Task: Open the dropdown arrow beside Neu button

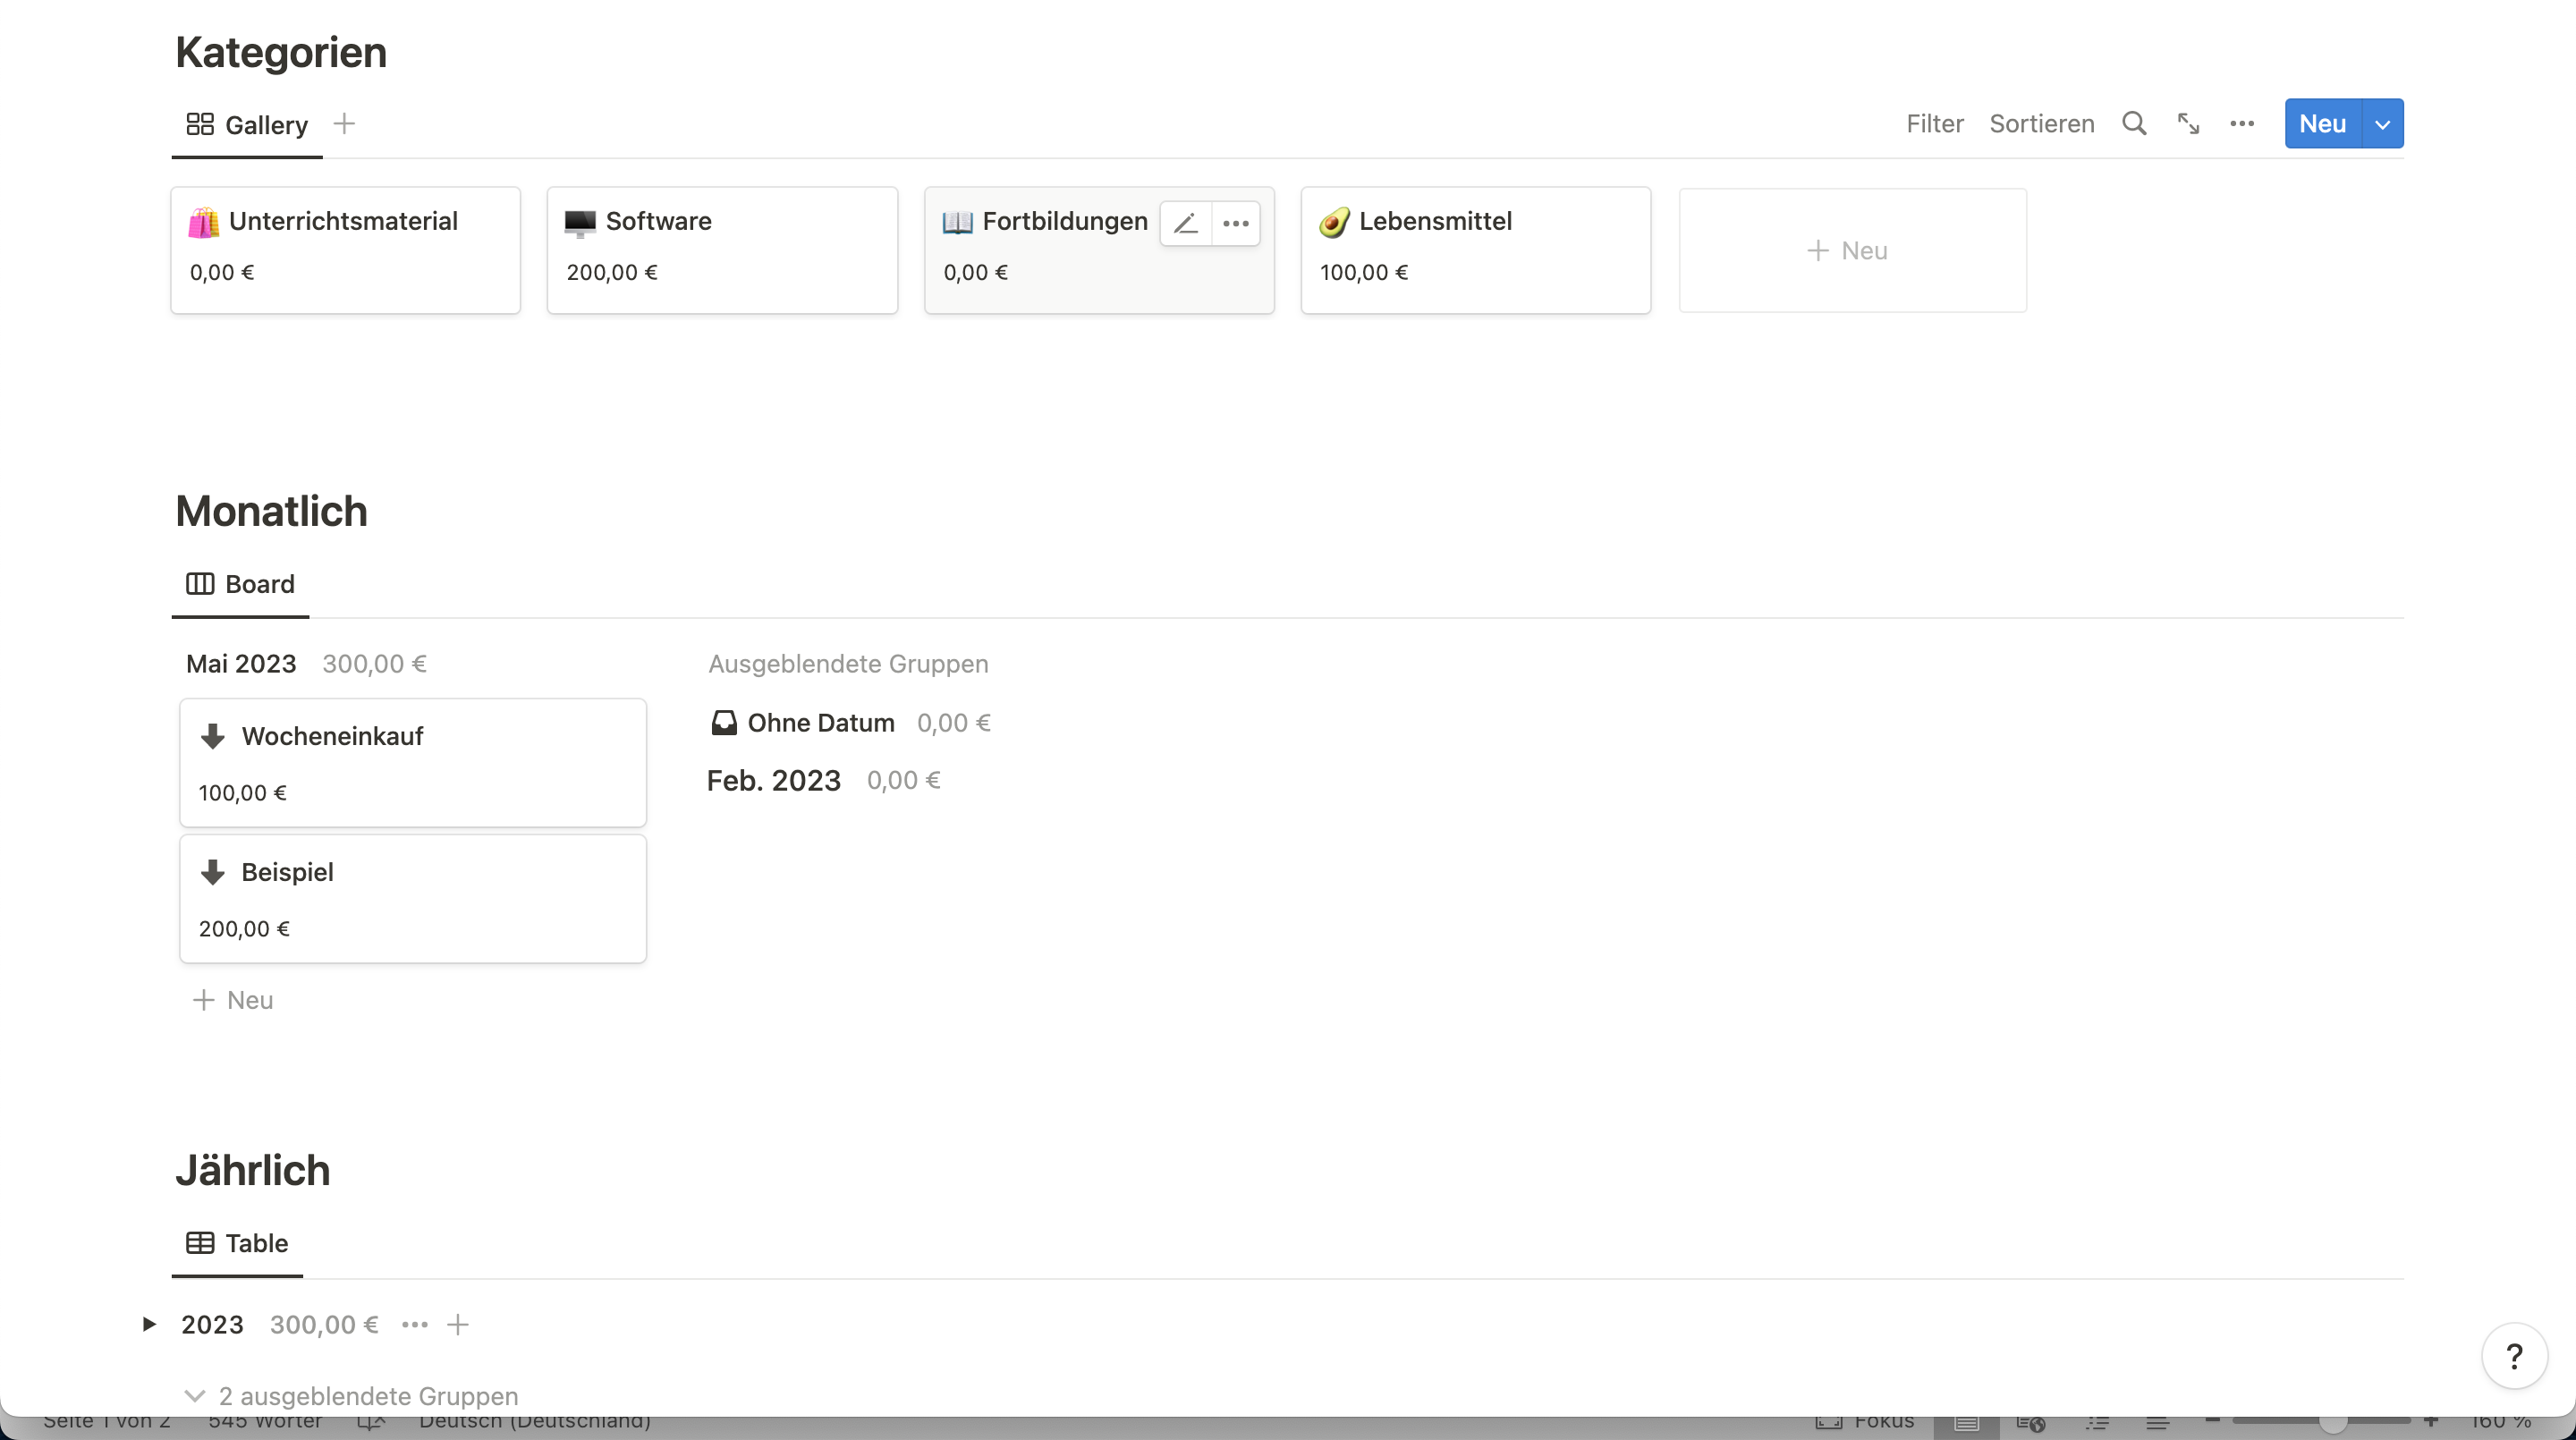Action: point(2382,124)
